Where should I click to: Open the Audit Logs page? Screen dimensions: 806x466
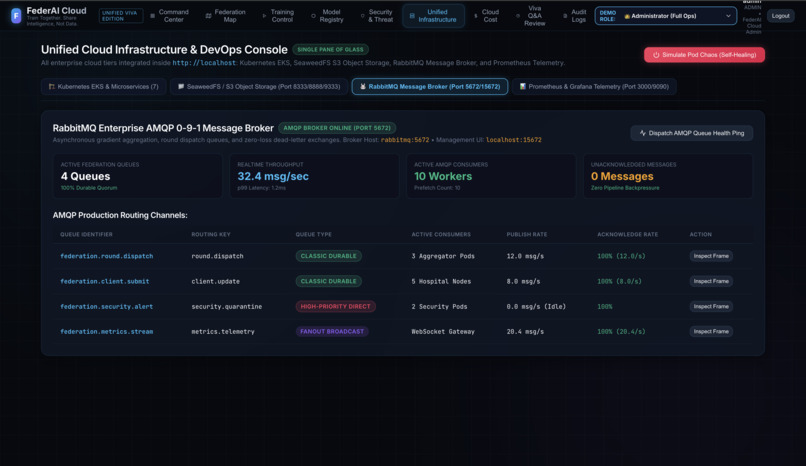pos(575,16)
